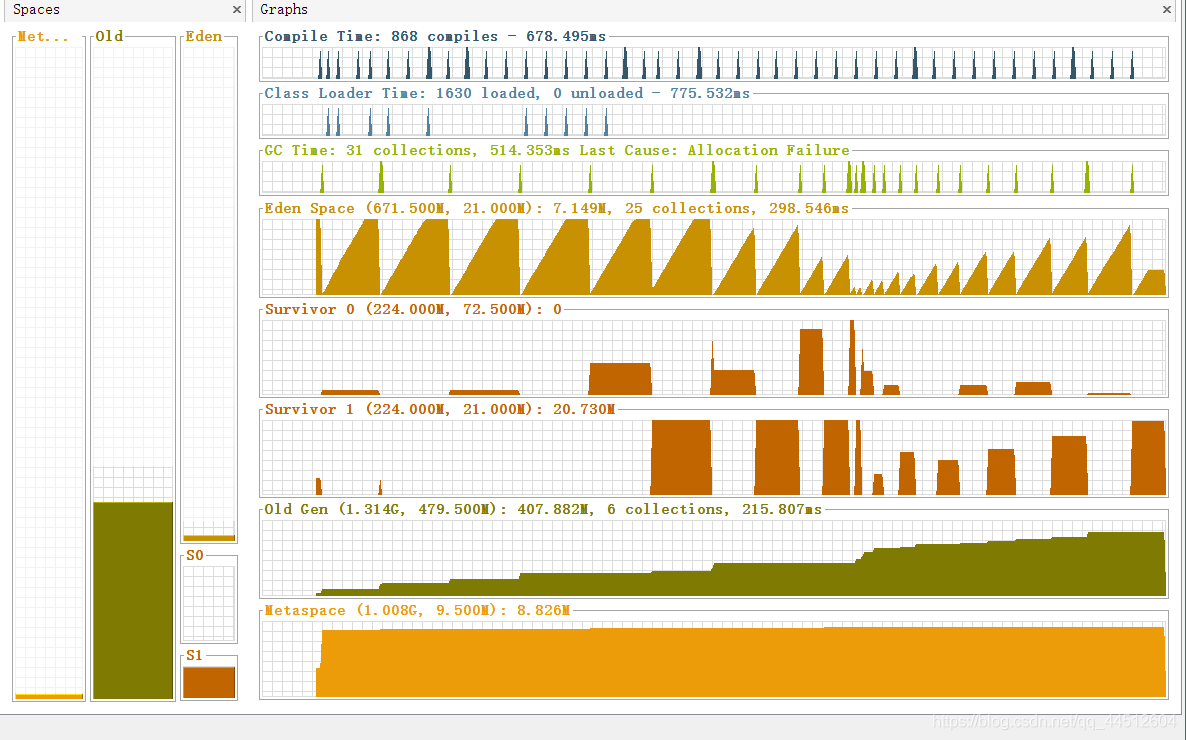Select the Spaces panel title
Screen dimensions: 1186x740
point(36,10)
